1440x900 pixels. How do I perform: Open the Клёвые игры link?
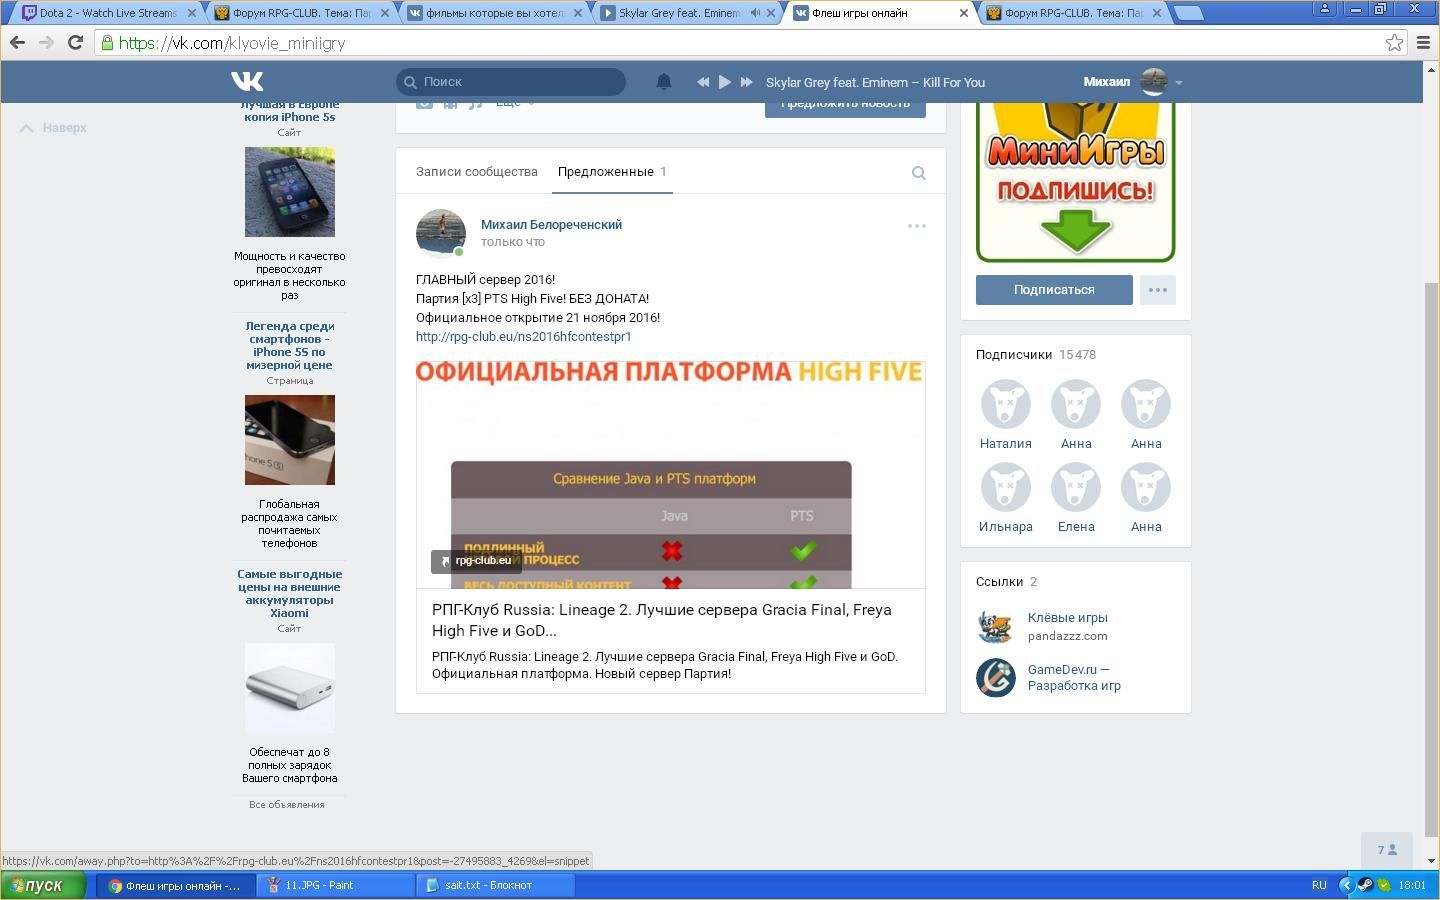point(1067,618)
